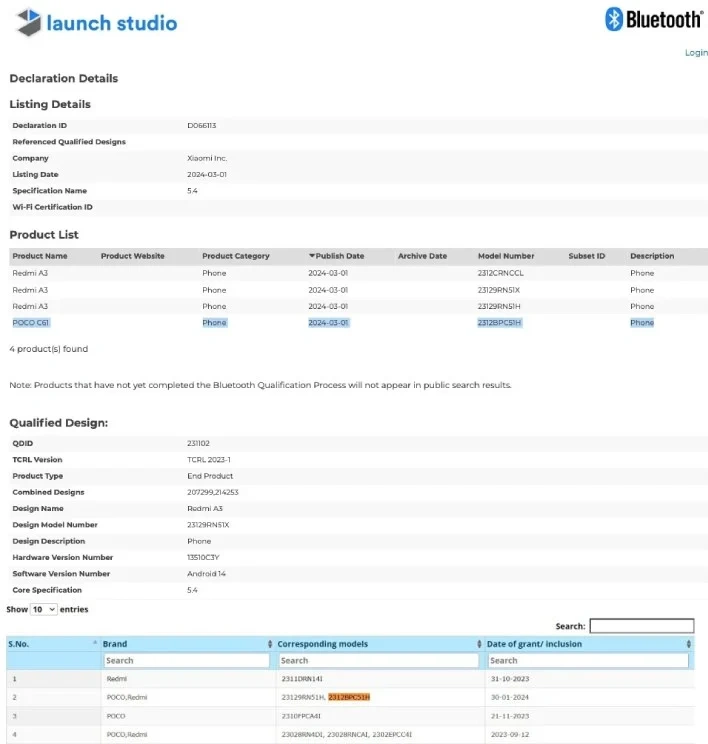Click highlighted model 2312BPC51H in bottom table

pyautogui.click(x=349, y=697)
